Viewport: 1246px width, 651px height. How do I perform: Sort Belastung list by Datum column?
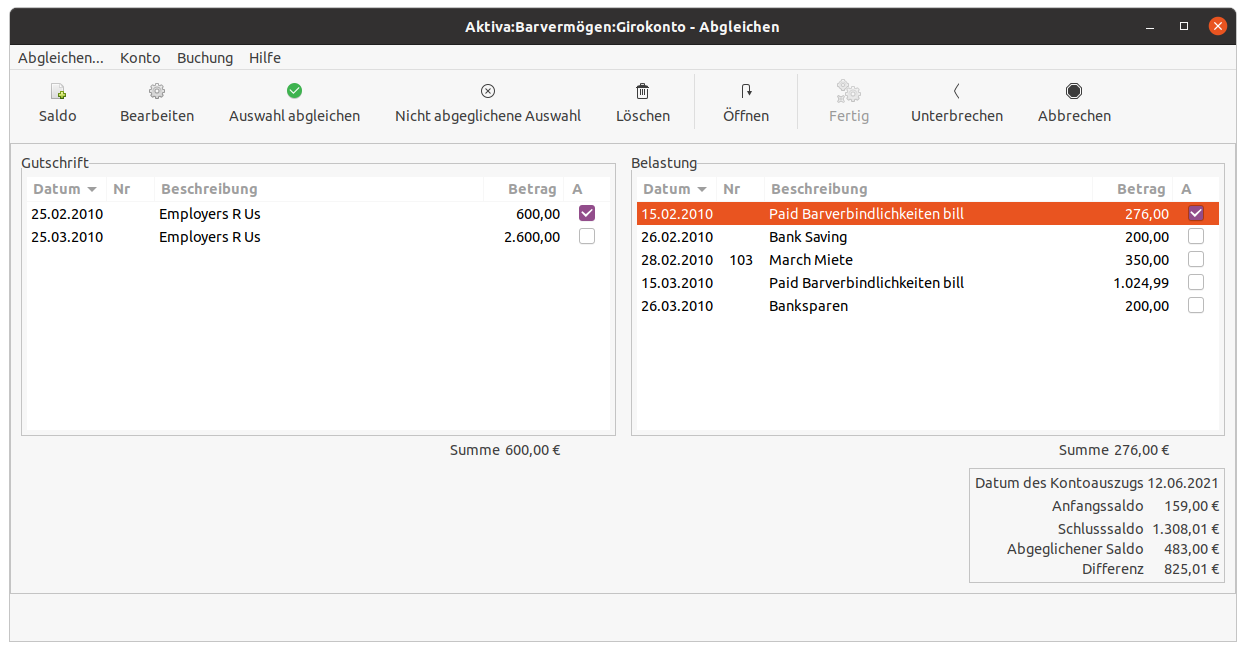[x=674, y=189]
